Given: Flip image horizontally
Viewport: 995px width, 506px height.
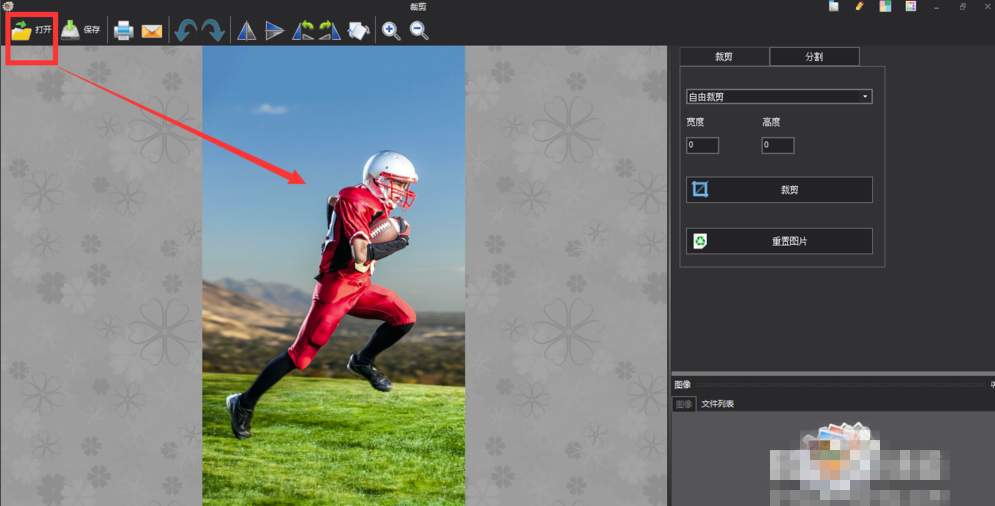Looking at the screenshot, I should [x=246, y=31].
